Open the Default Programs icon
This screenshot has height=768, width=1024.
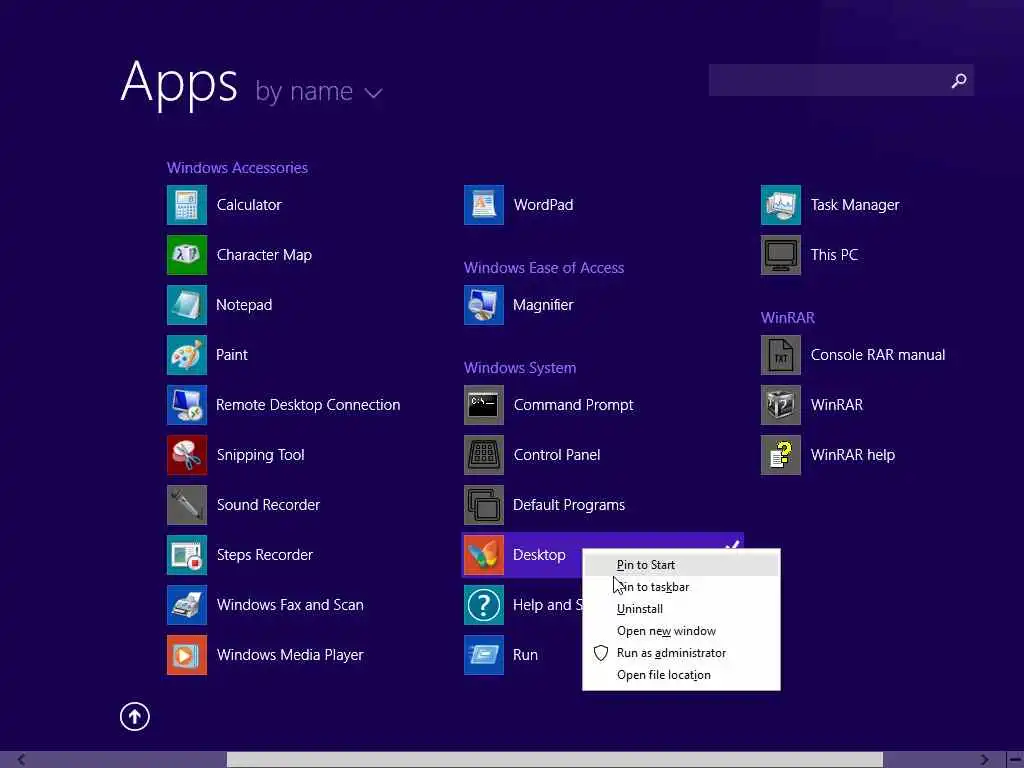[484, 505]
